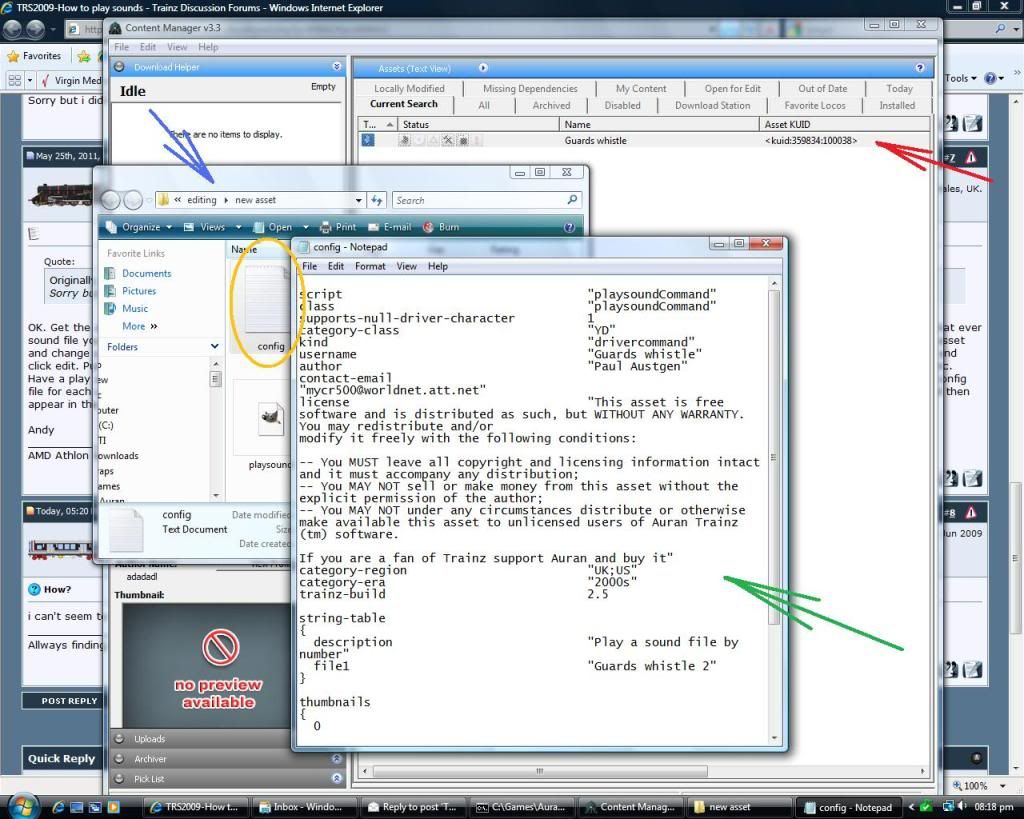Switch to Open for Edit tab
Viewport: 1024px width, 819px height.
point(733,88)
